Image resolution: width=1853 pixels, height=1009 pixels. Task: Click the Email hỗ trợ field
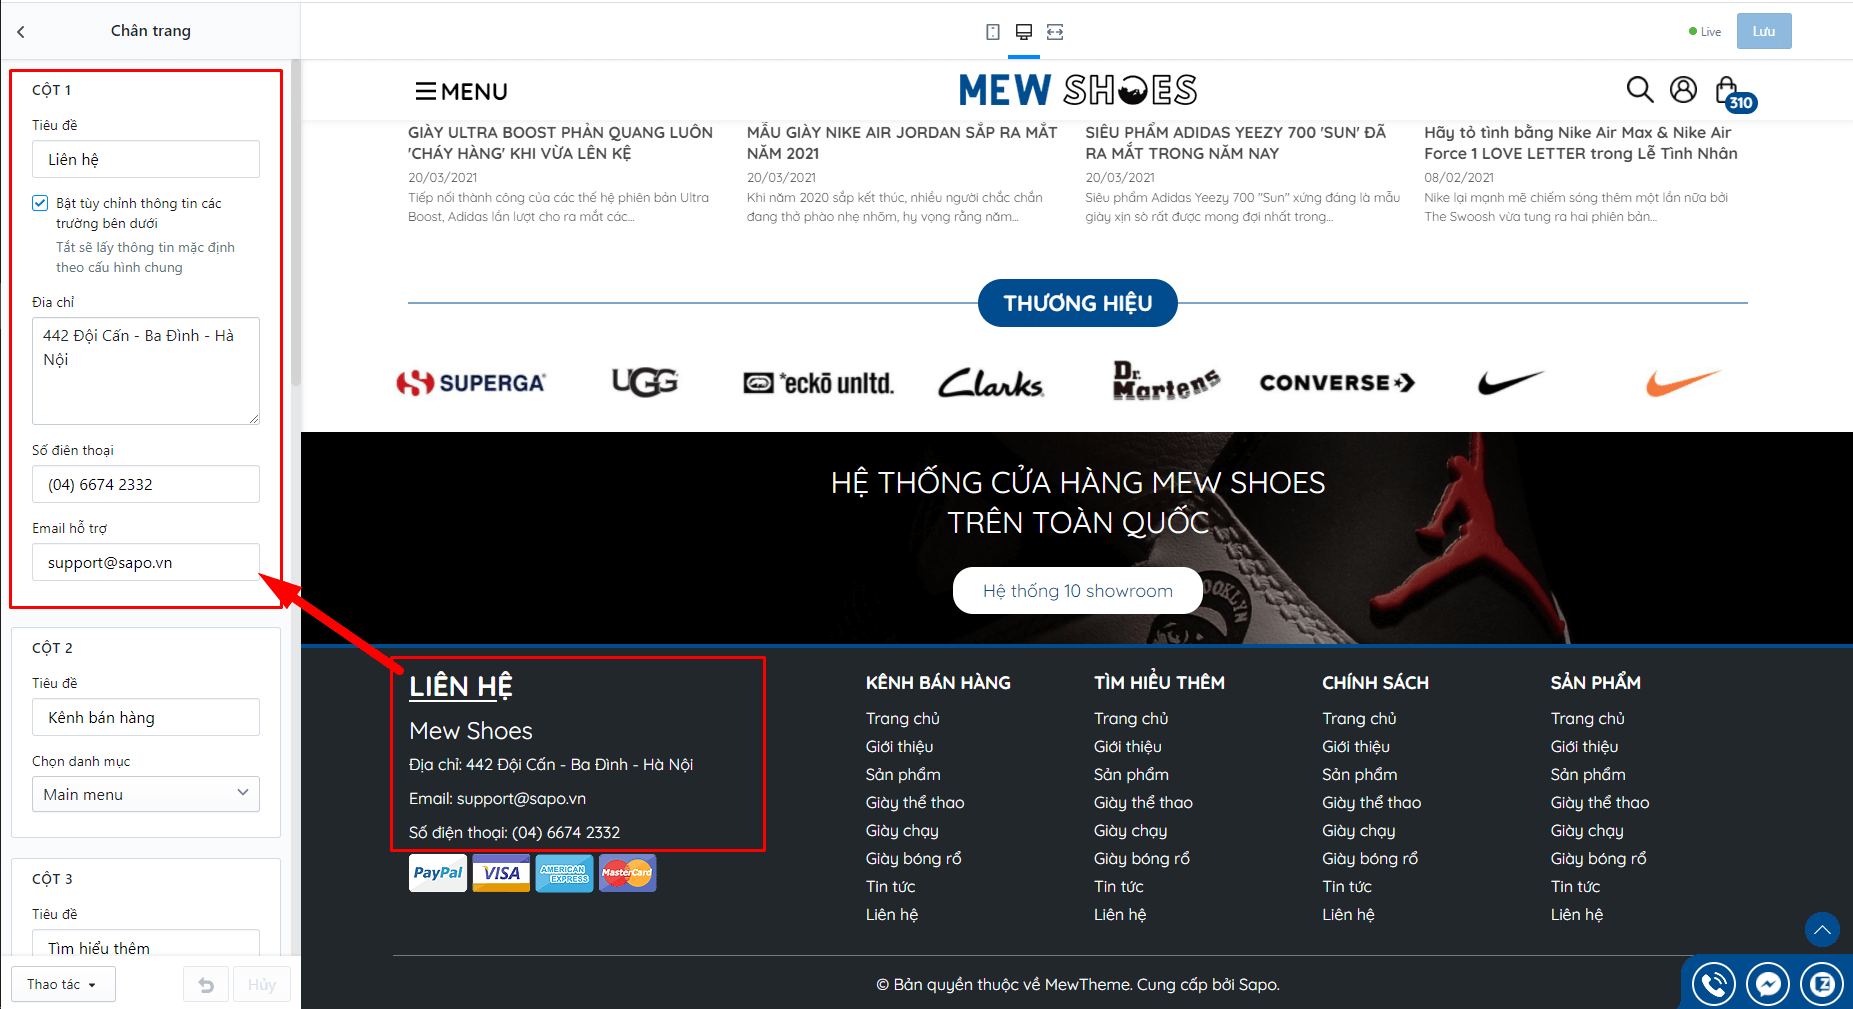(x=146, y=562)
